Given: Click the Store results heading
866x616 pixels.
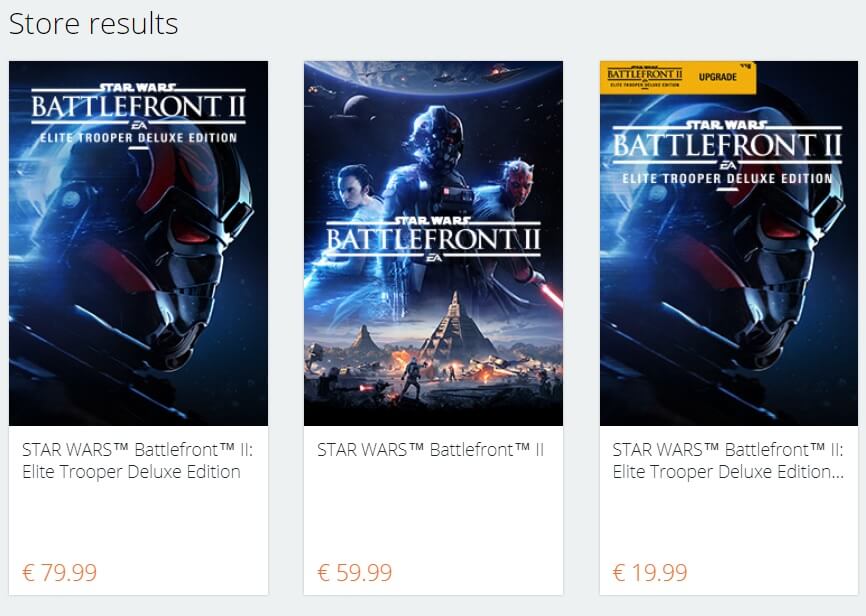Looking at the screenshot, I should [93, 24].
